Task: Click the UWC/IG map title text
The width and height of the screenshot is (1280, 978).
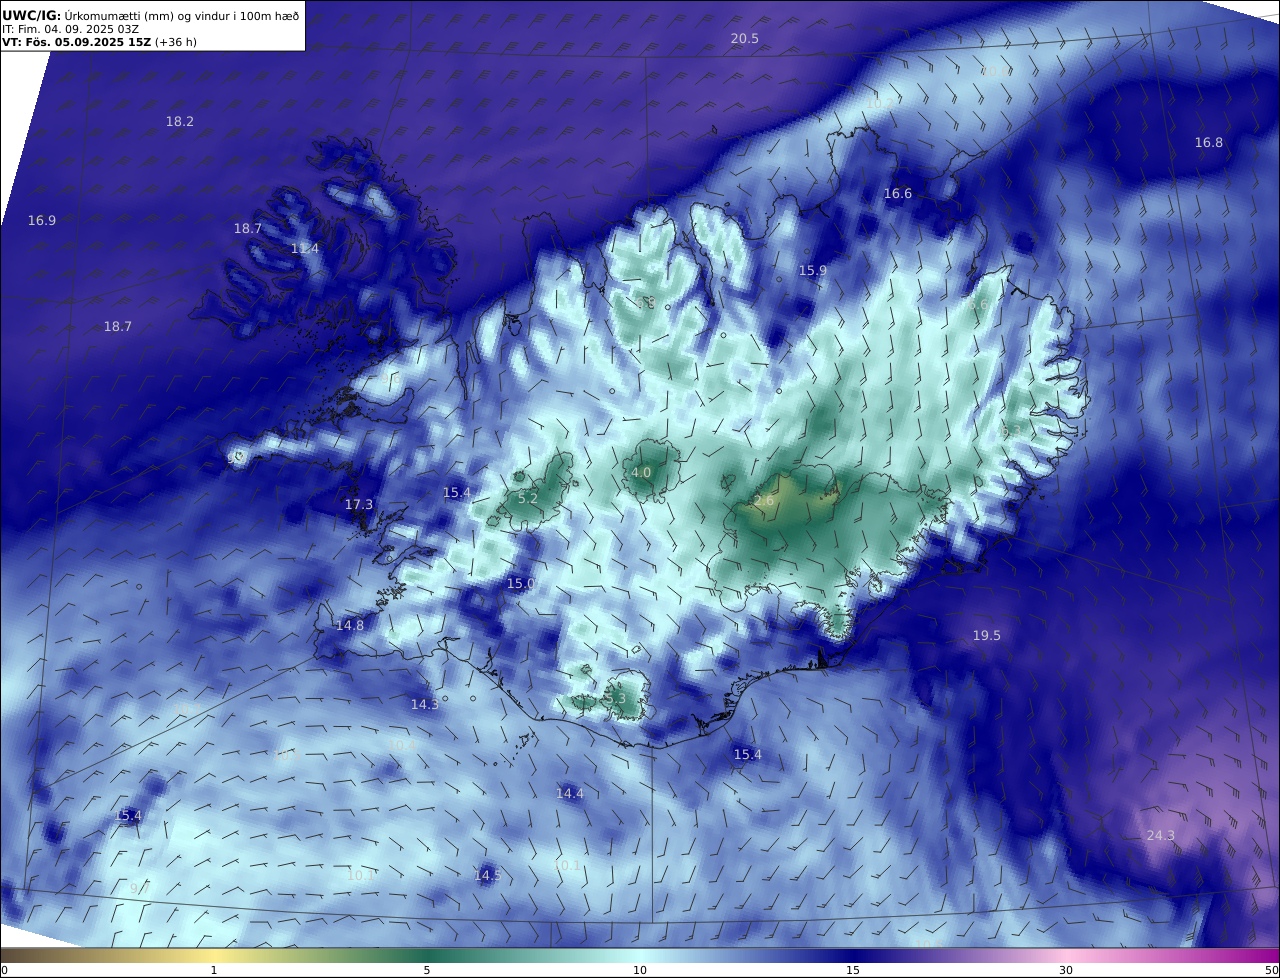Action: coord(150,15)
